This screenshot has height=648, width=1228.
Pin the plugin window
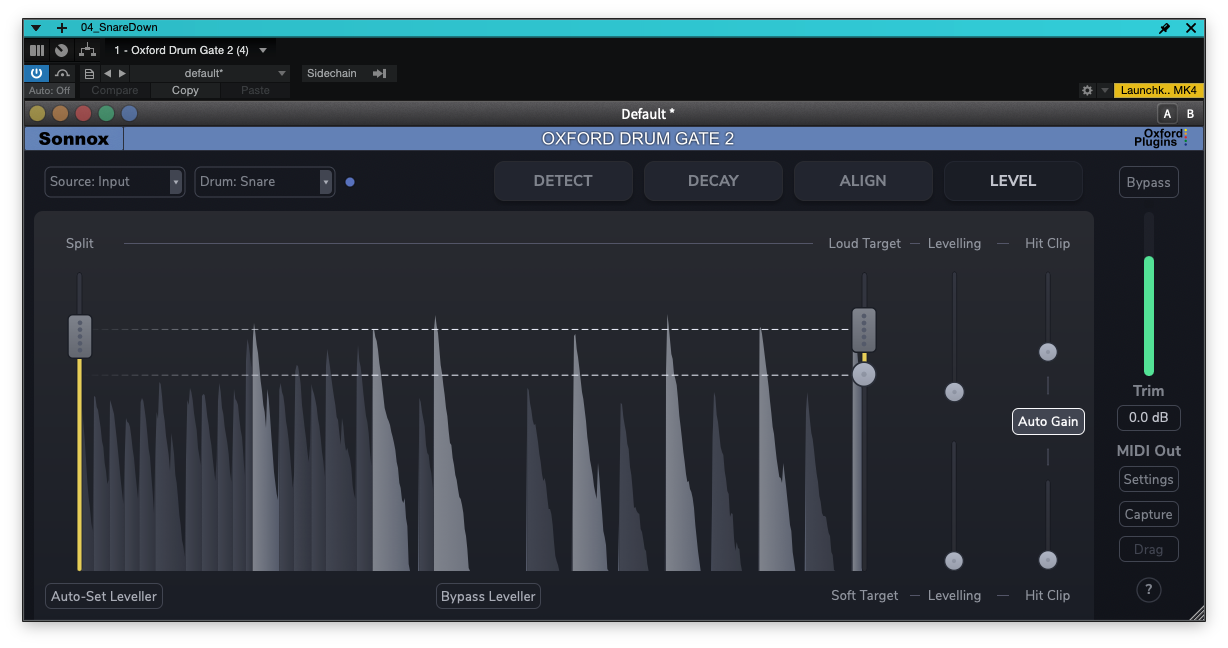coord(1165,28)
